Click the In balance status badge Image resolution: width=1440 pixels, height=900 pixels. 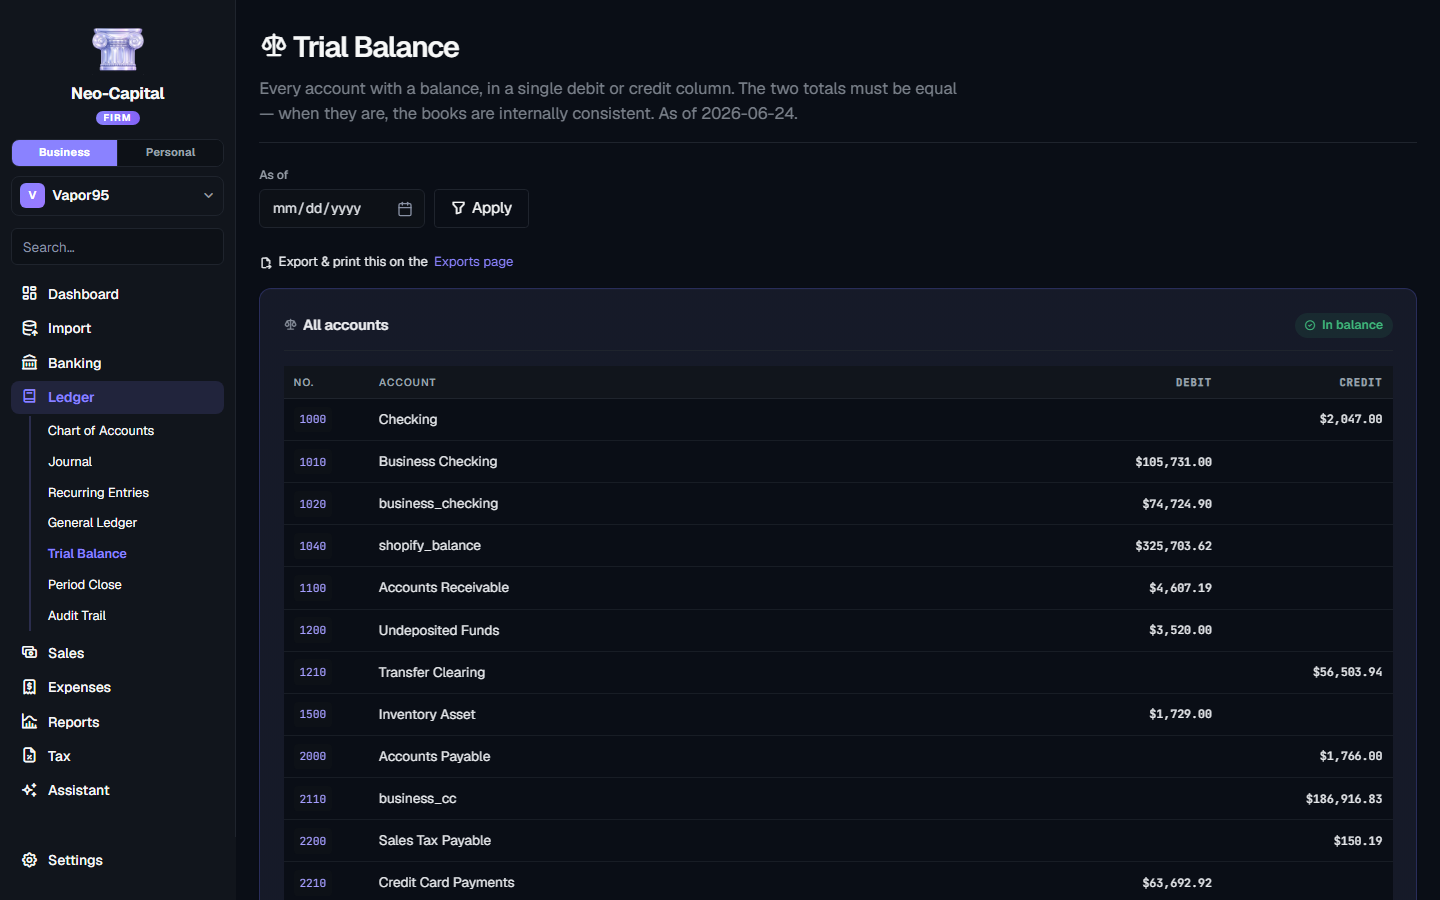(1343, 325)
